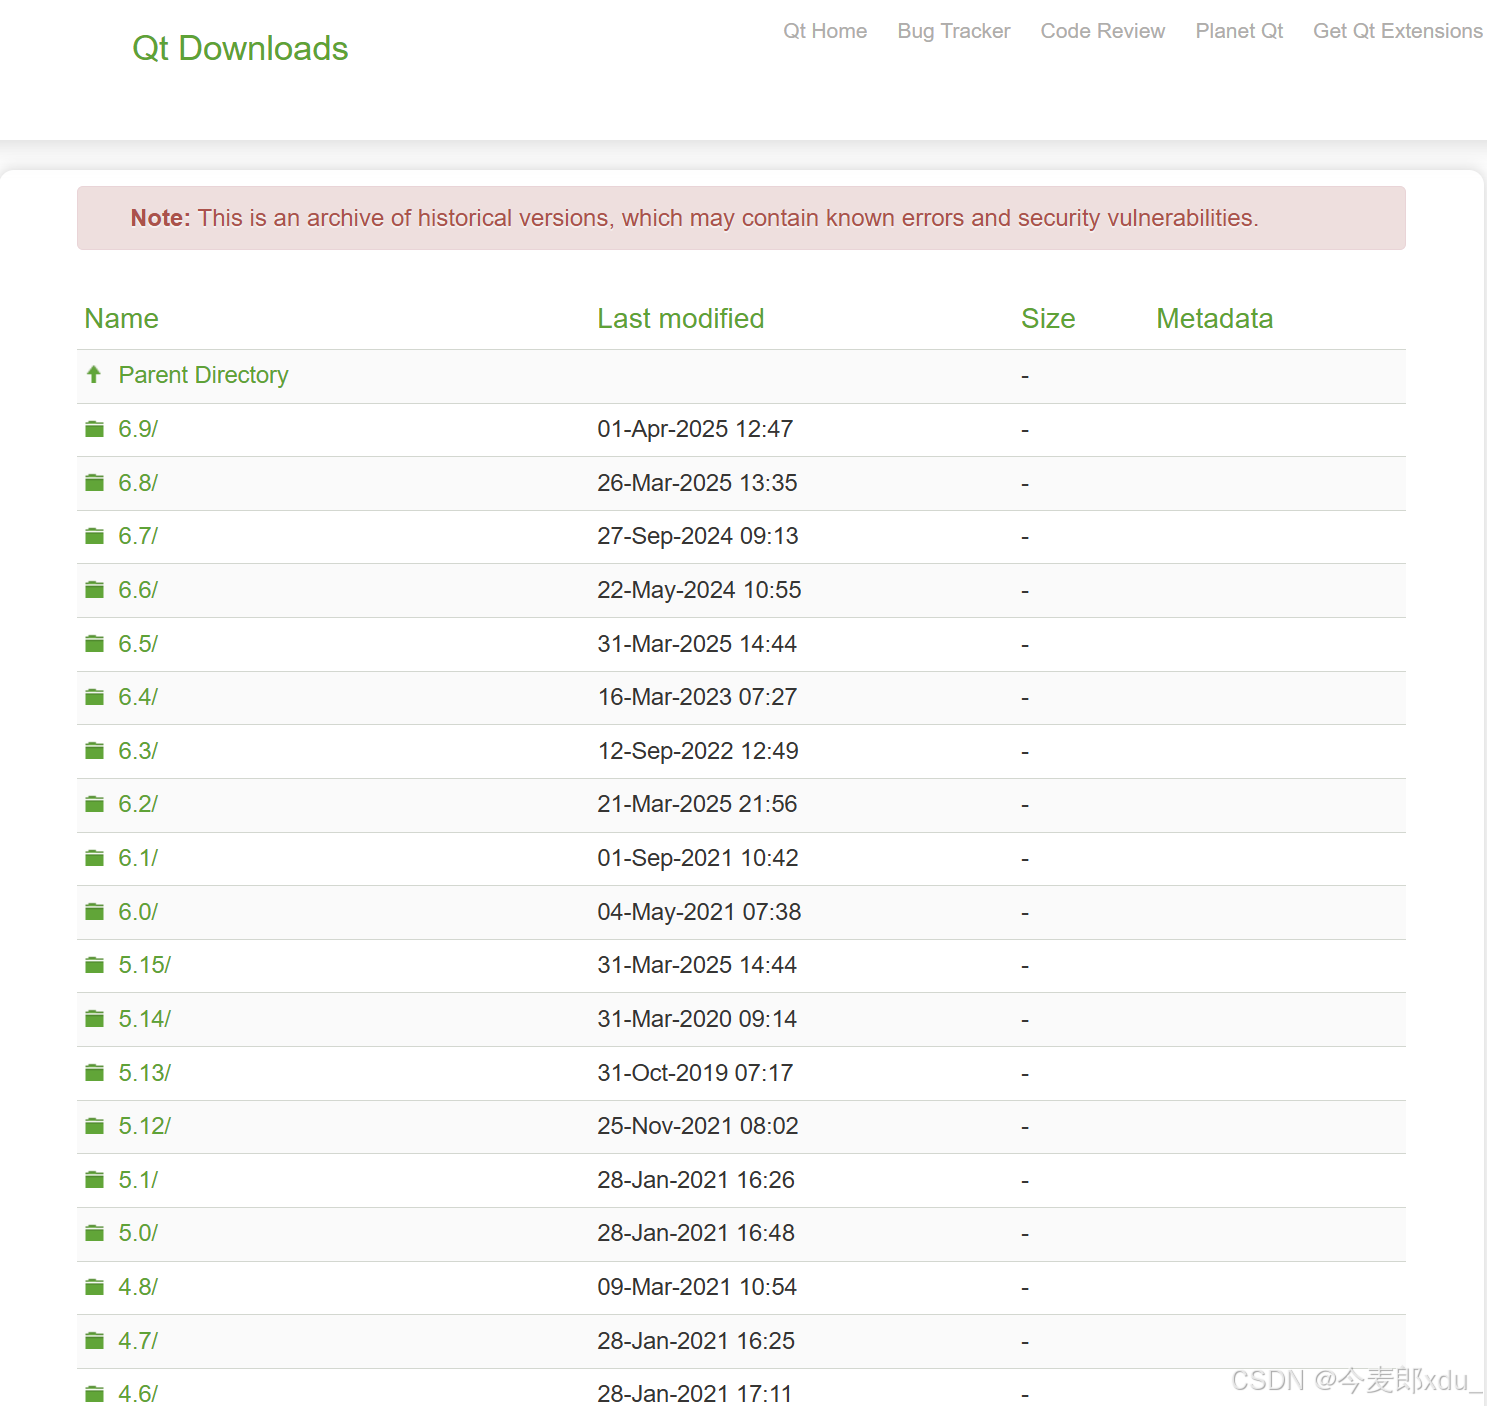Open the 4.8/ directory link

point(138,1287)
